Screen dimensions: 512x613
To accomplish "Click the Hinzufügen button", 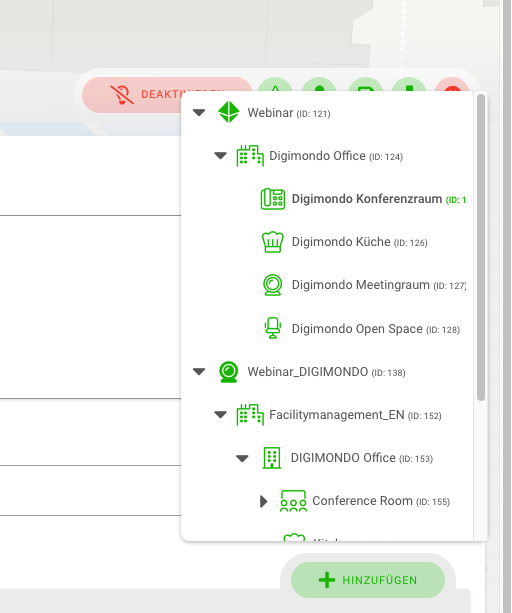I will [368, 580].
